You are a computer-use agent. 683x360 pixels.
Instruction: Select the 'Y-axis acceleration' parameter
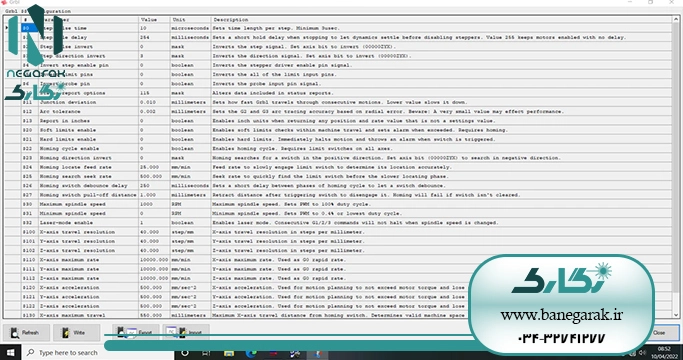click(88, 297)
